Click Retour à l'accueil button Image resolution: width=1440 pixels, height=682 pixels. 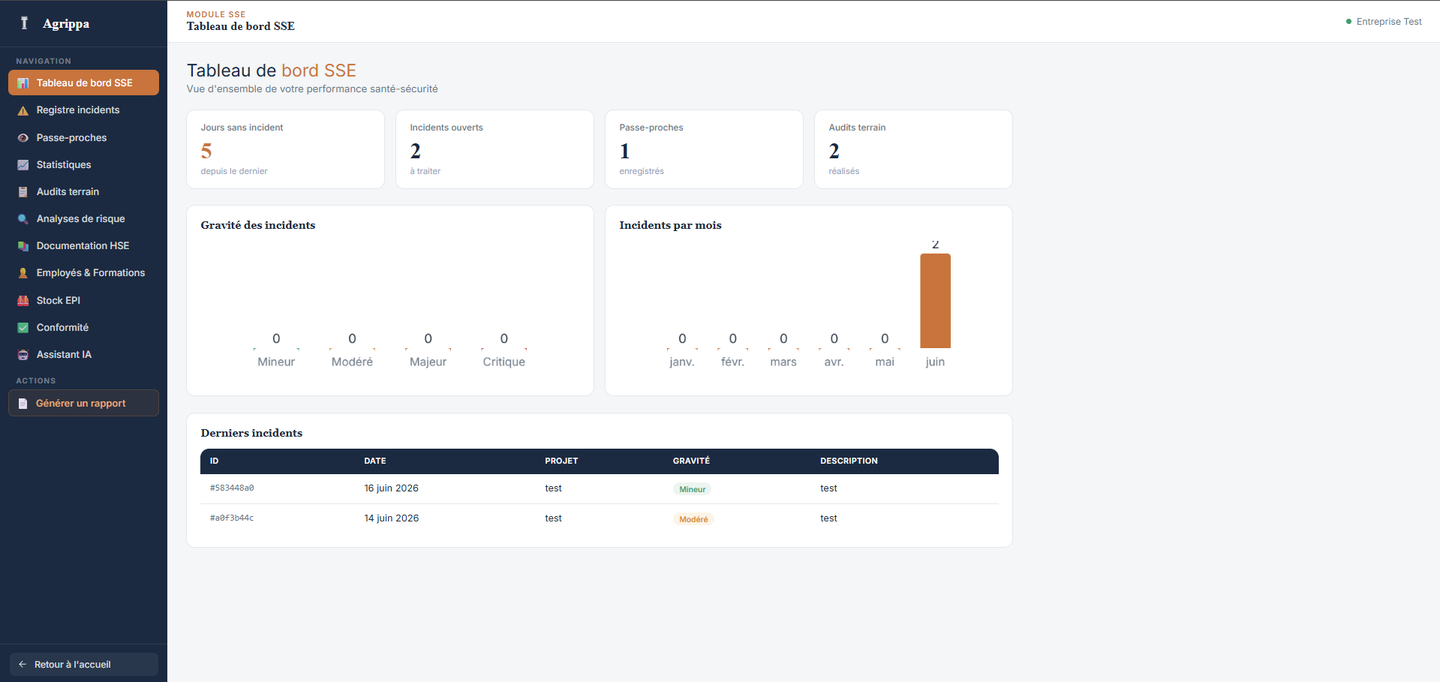pyautogui.click(x=83, y=664)
